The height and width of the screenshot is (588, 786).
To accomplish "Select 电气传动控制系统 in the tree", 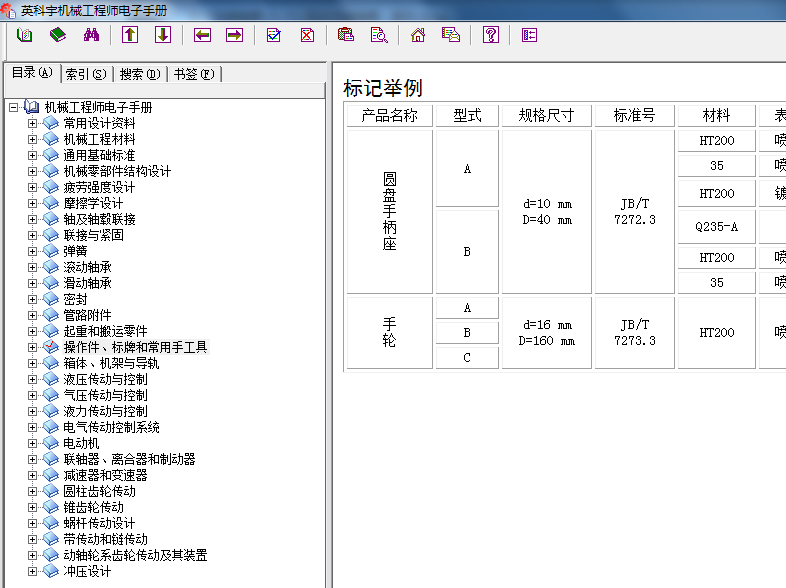I will point(111,428).
